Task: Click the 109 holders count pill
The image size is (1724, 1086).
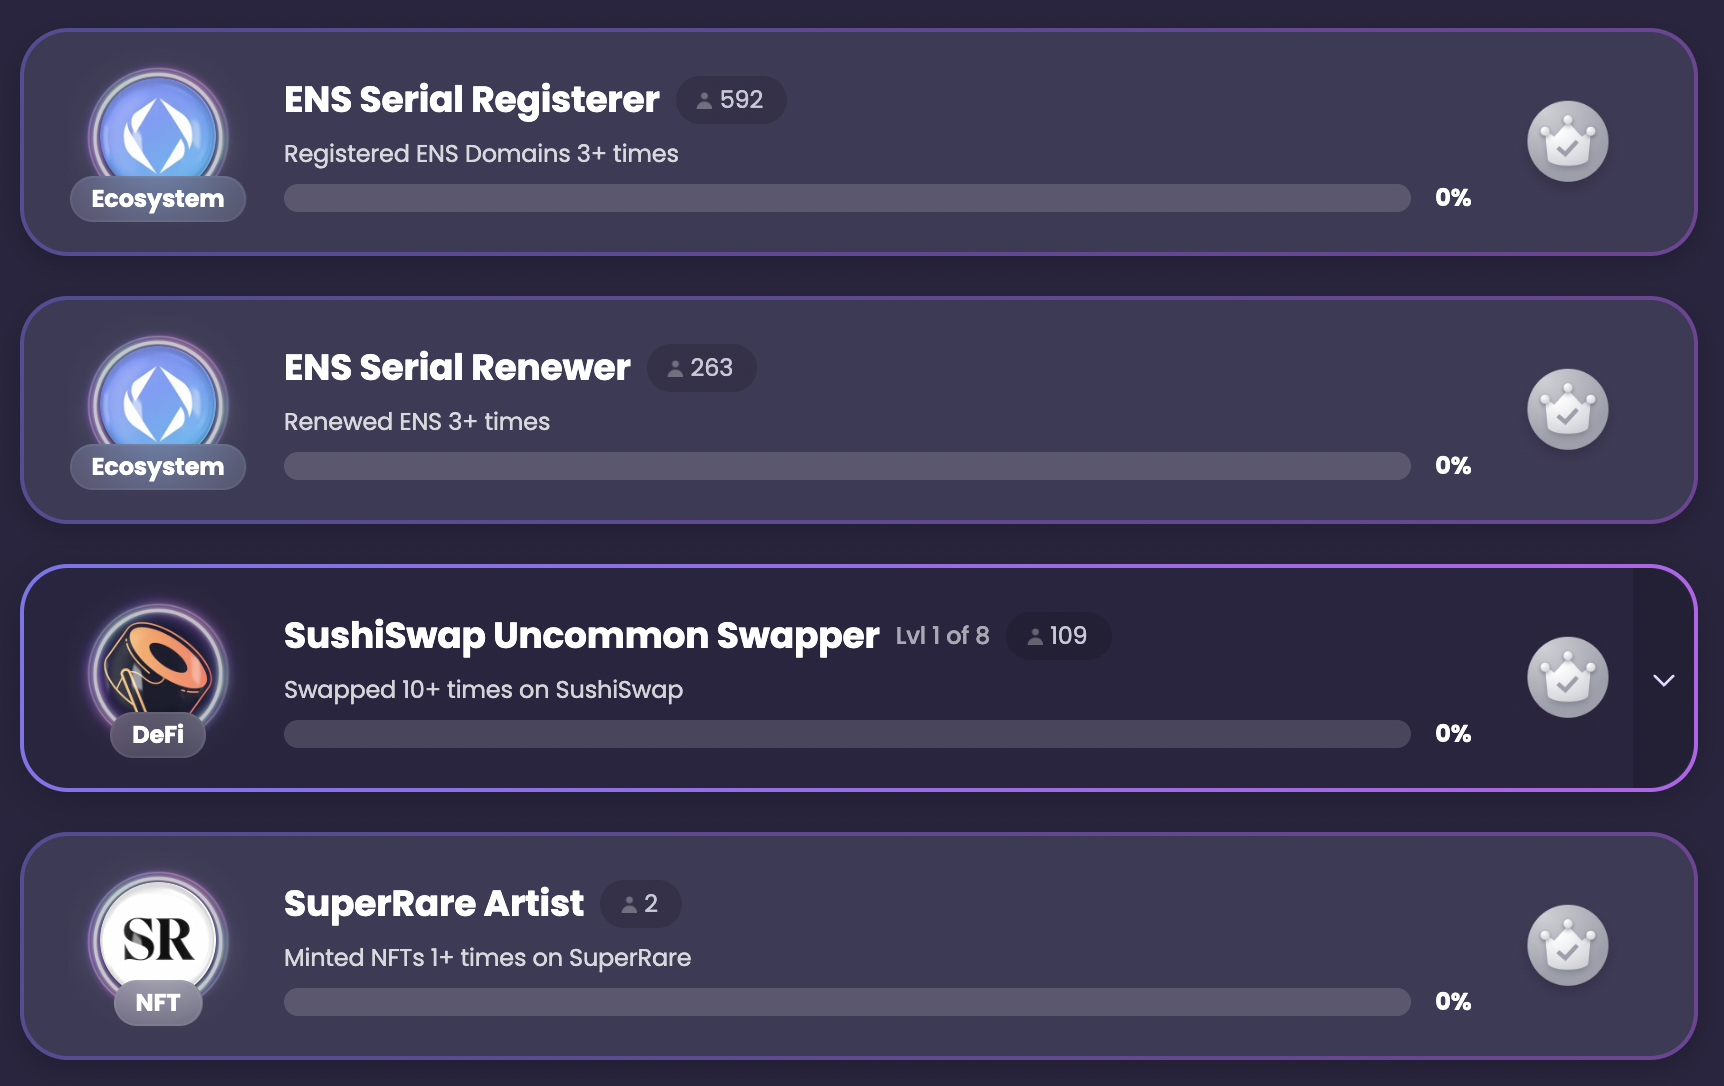Action: (x=1058, y=636)
